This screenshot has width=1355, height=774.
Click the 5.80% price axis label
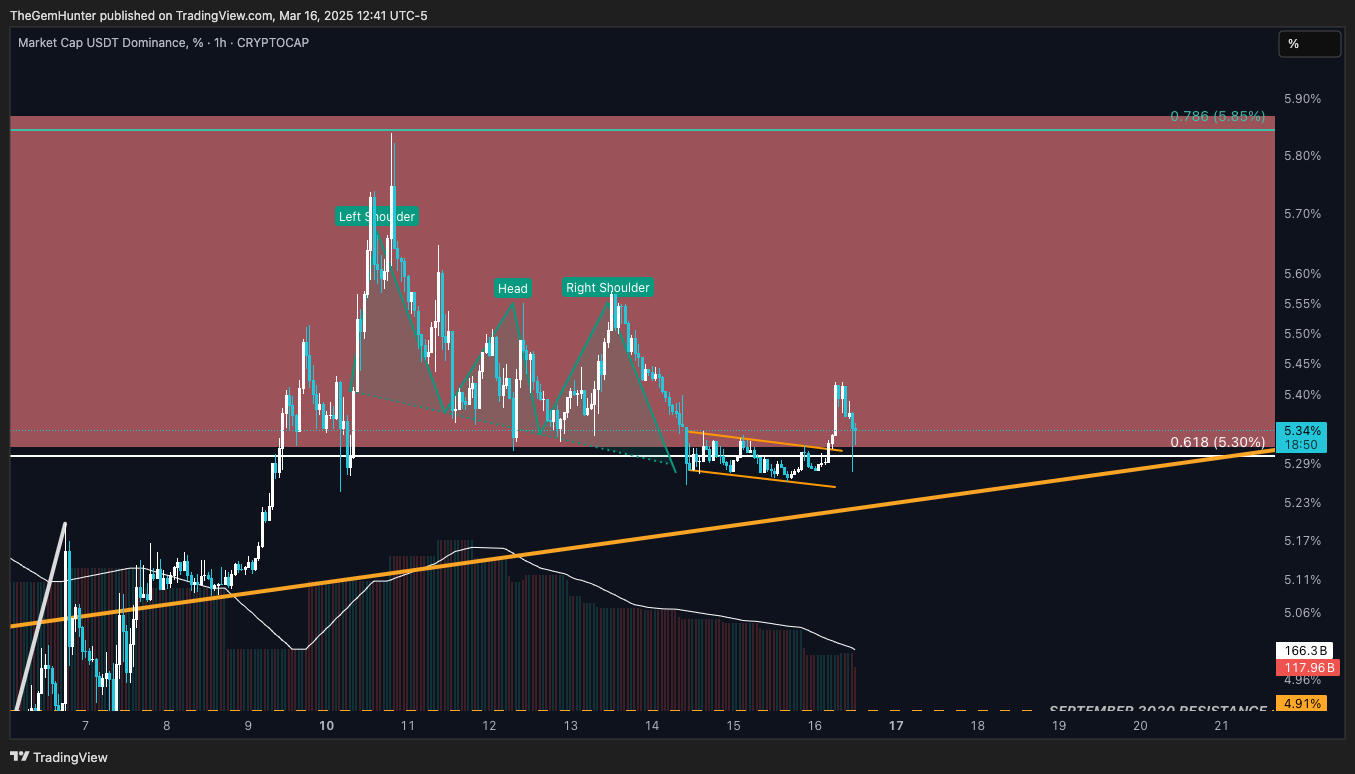tap(1302, 155)
